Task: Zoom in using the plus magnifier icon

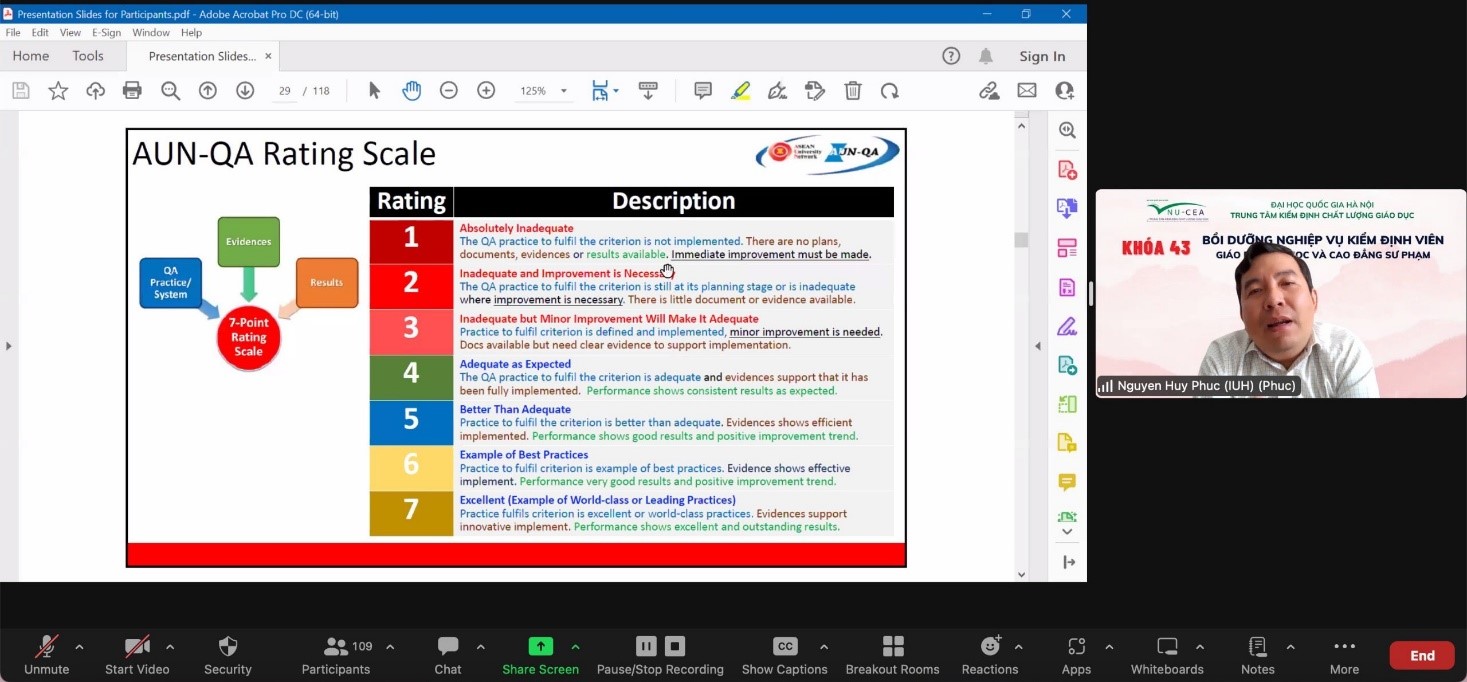Action: (486, 91)
